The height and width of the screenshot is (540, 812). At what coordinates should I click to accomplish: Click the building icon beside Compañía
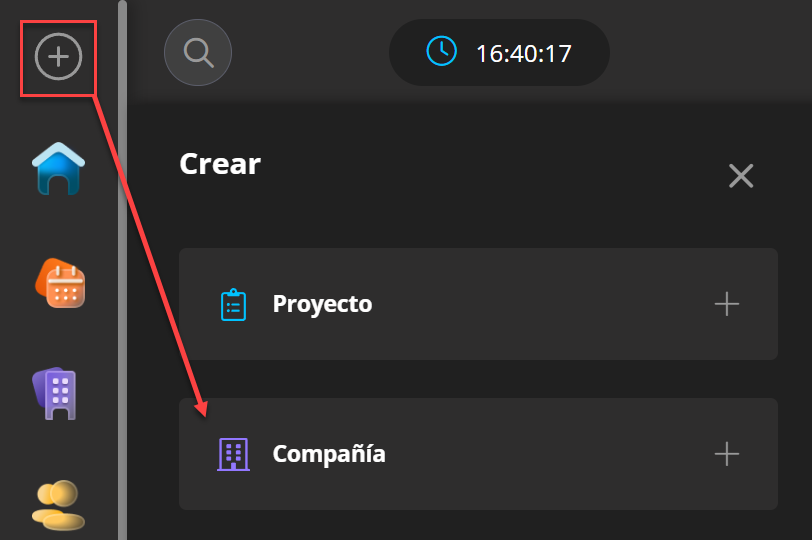(233, 454)
